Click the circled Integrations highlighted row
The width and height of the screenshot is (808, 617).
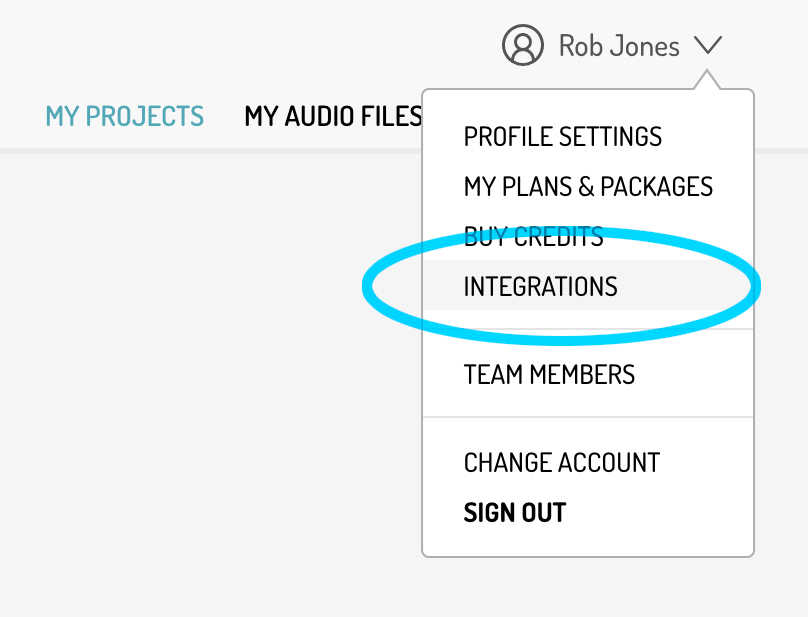588,286
